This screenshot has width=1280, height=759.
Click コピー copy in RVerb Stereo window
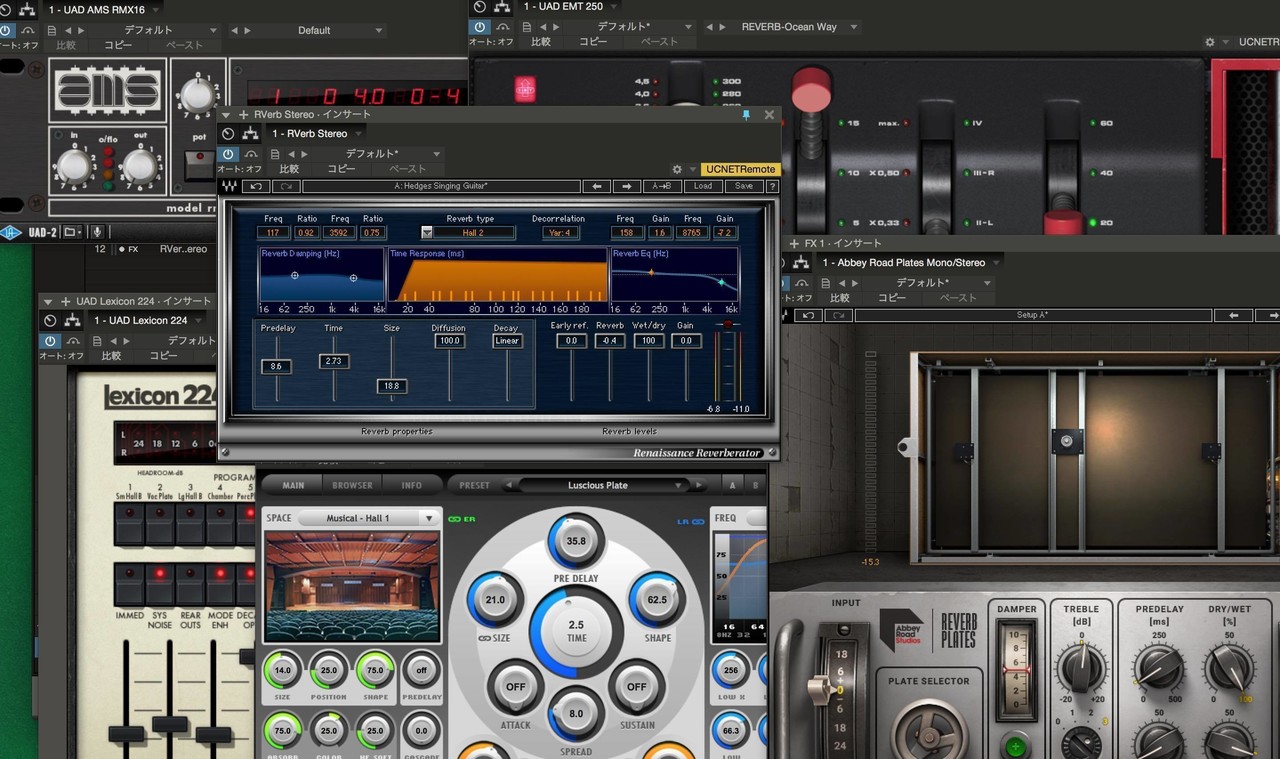point(342,169)
